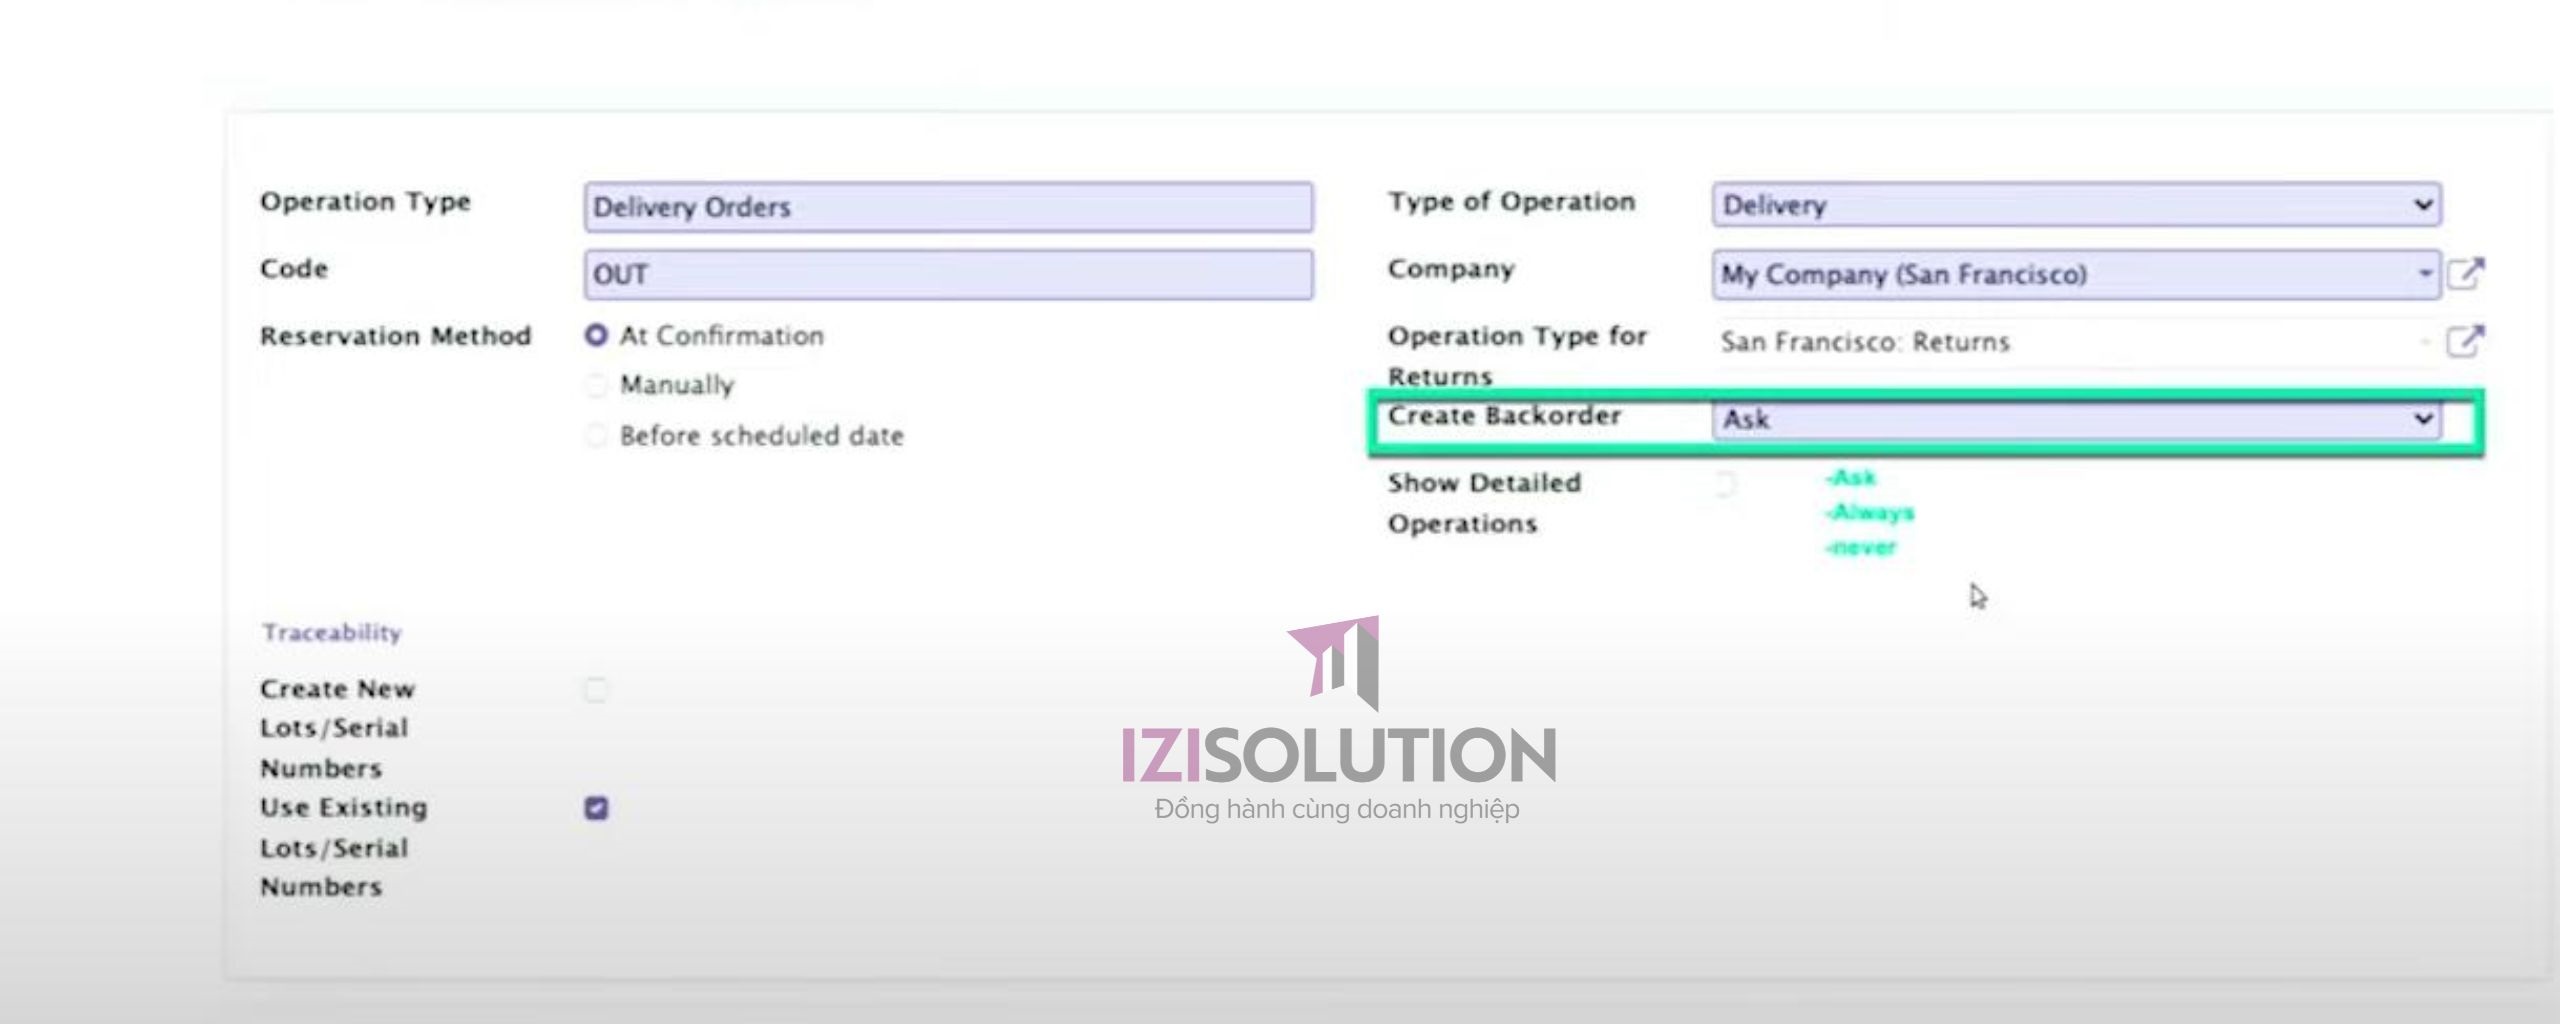Focus the Code field containing OUT
Screen dimensions: 2560x1024
948,274
